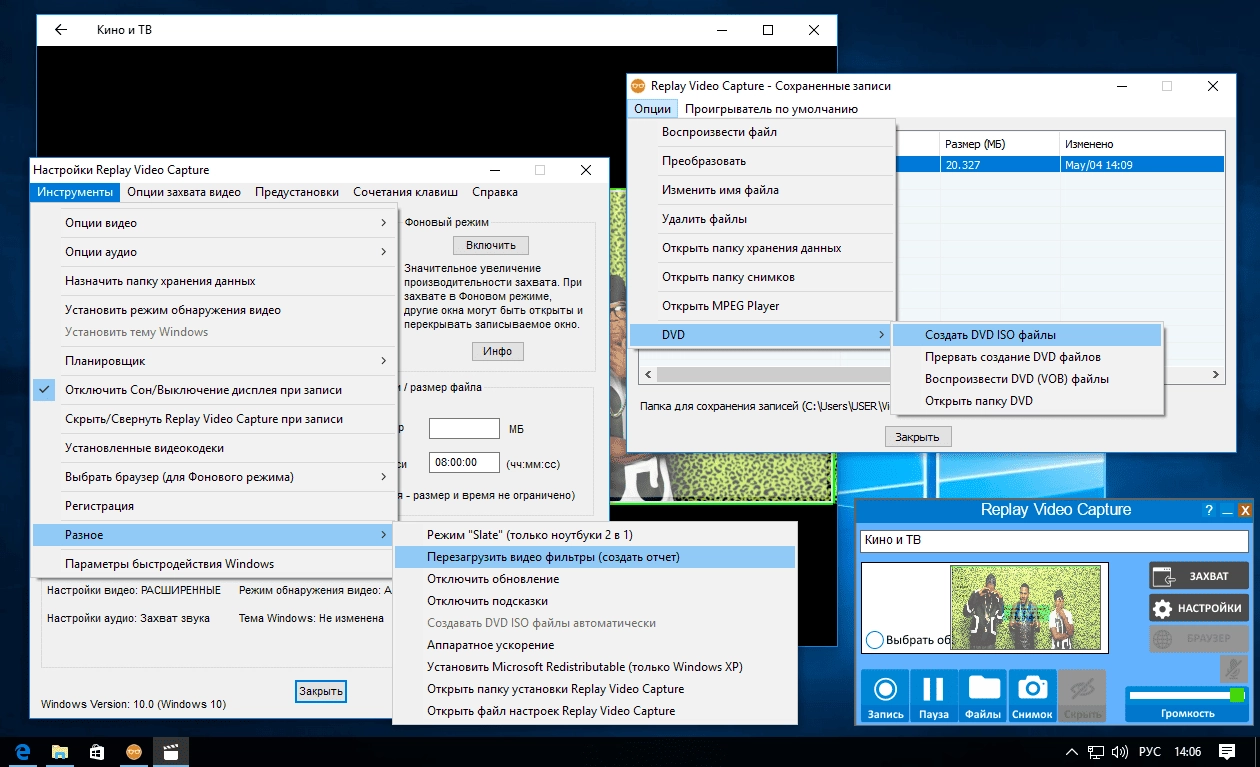Click the 08:00:00 time input field
1260x767 pixels.
click(464, 463)
